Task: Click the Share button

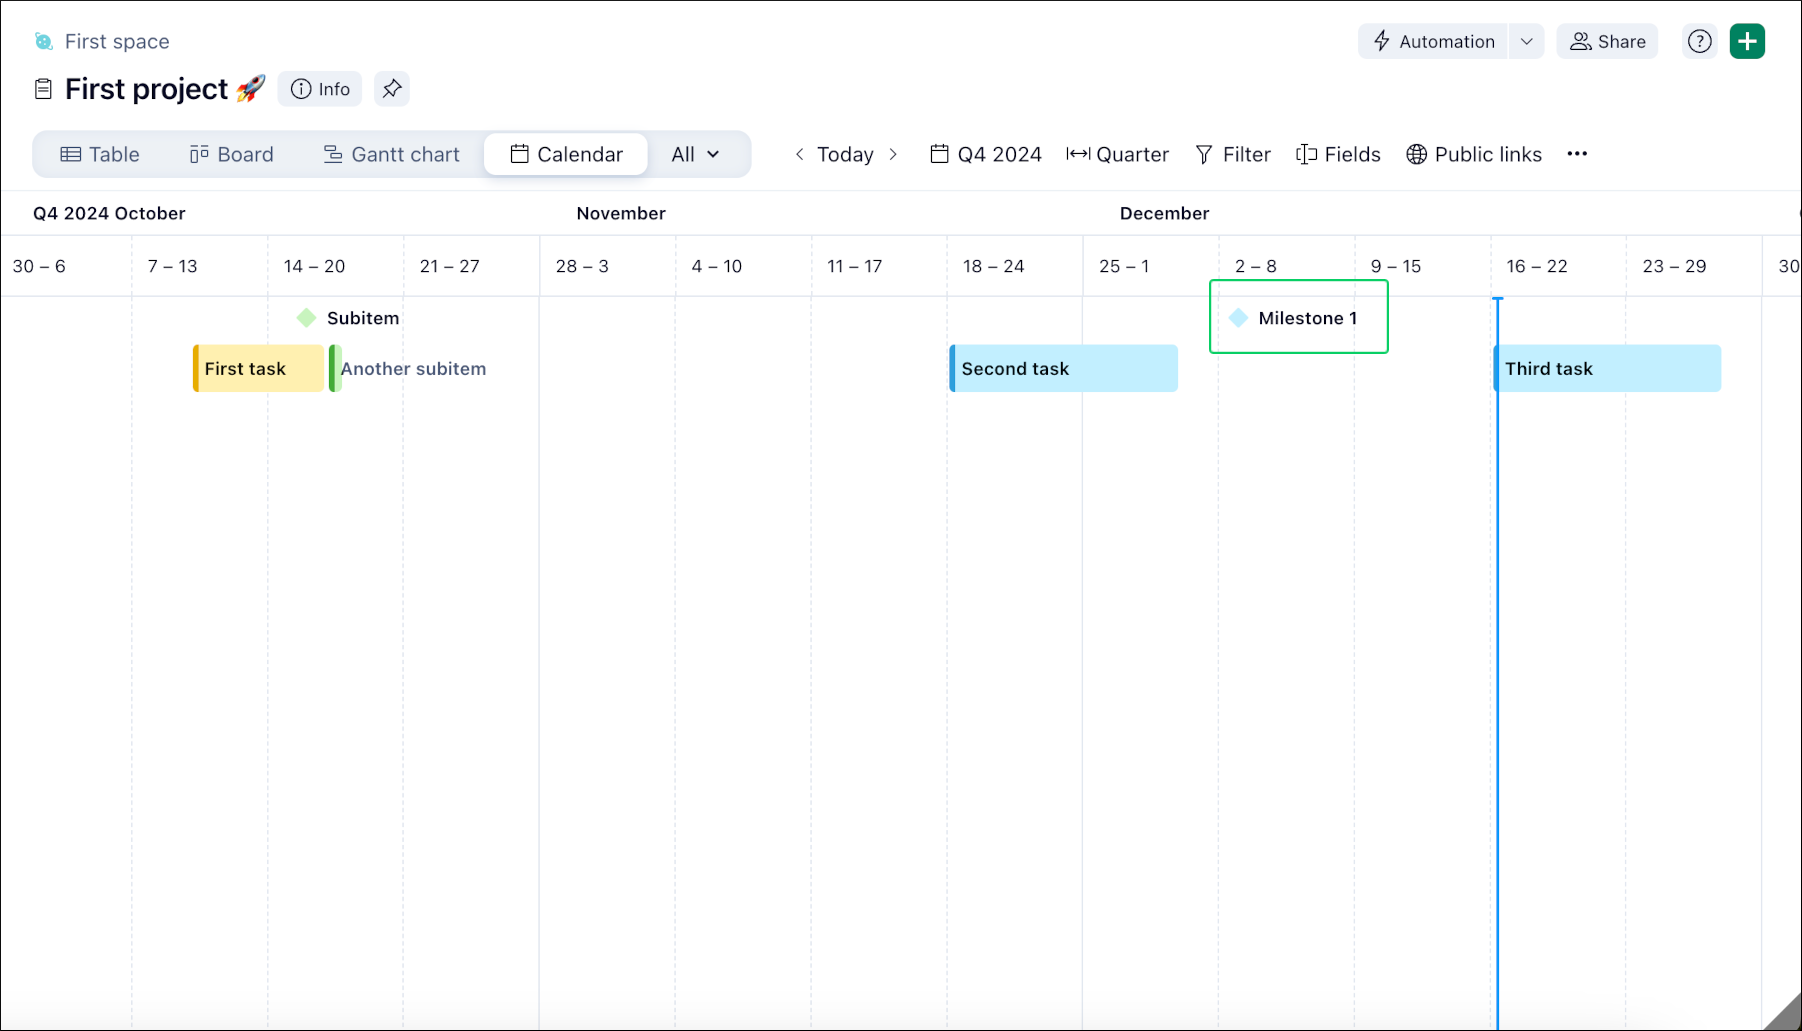Action: 1606,41
